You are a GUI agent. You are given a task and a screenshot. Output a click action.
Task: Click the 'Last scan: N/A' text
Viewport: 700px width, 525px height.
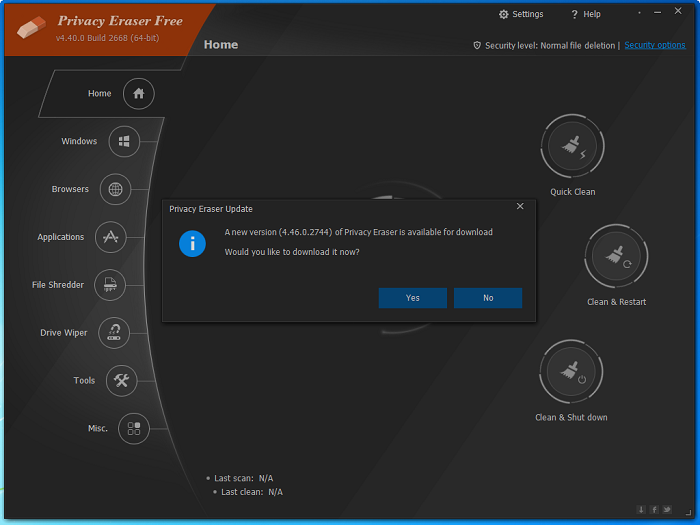coord(244,478)
